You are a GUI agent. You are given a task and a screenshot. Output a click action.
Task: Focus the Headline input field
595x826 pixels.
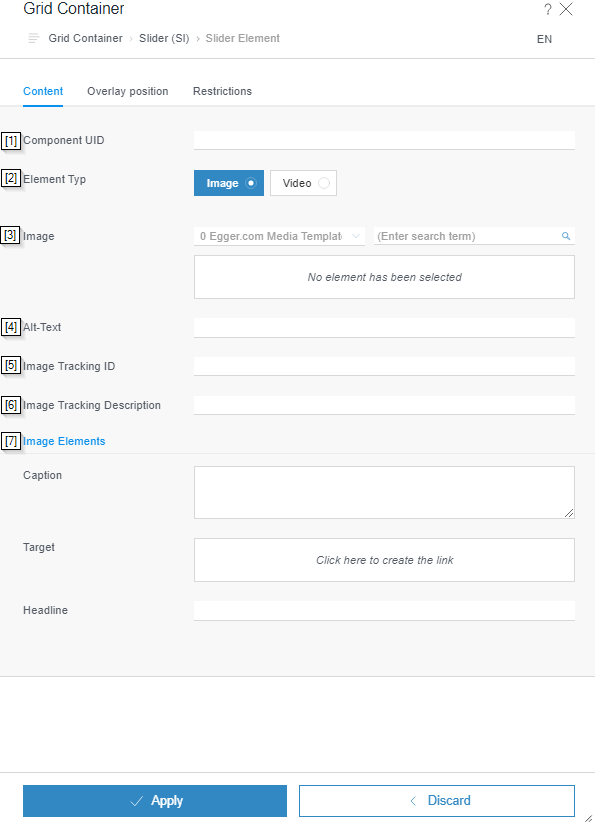pyautogui.click(x=384, y=611)
